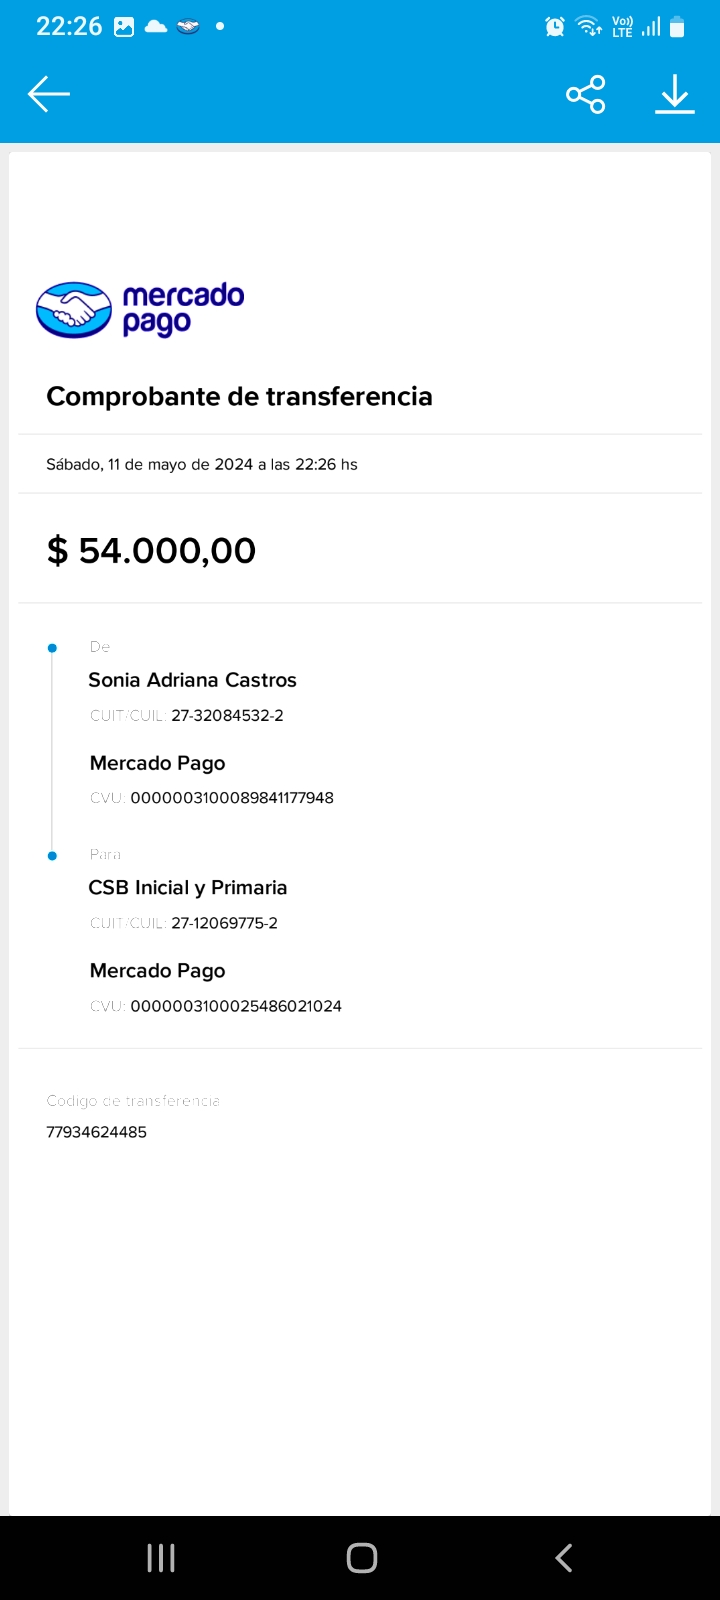Tap the receipt date and time line
720x1600 pixels.
click(202, 464)
